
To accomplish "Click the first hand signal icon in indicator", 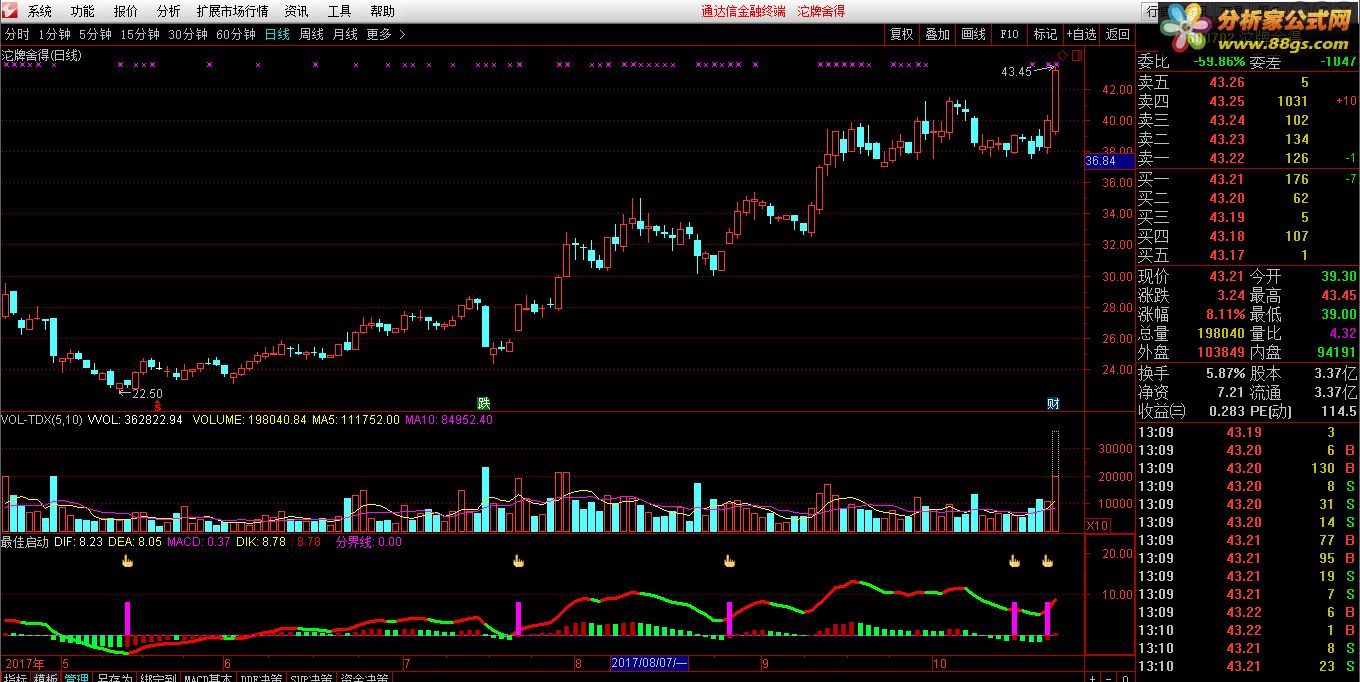I will (x=127, y=561).
